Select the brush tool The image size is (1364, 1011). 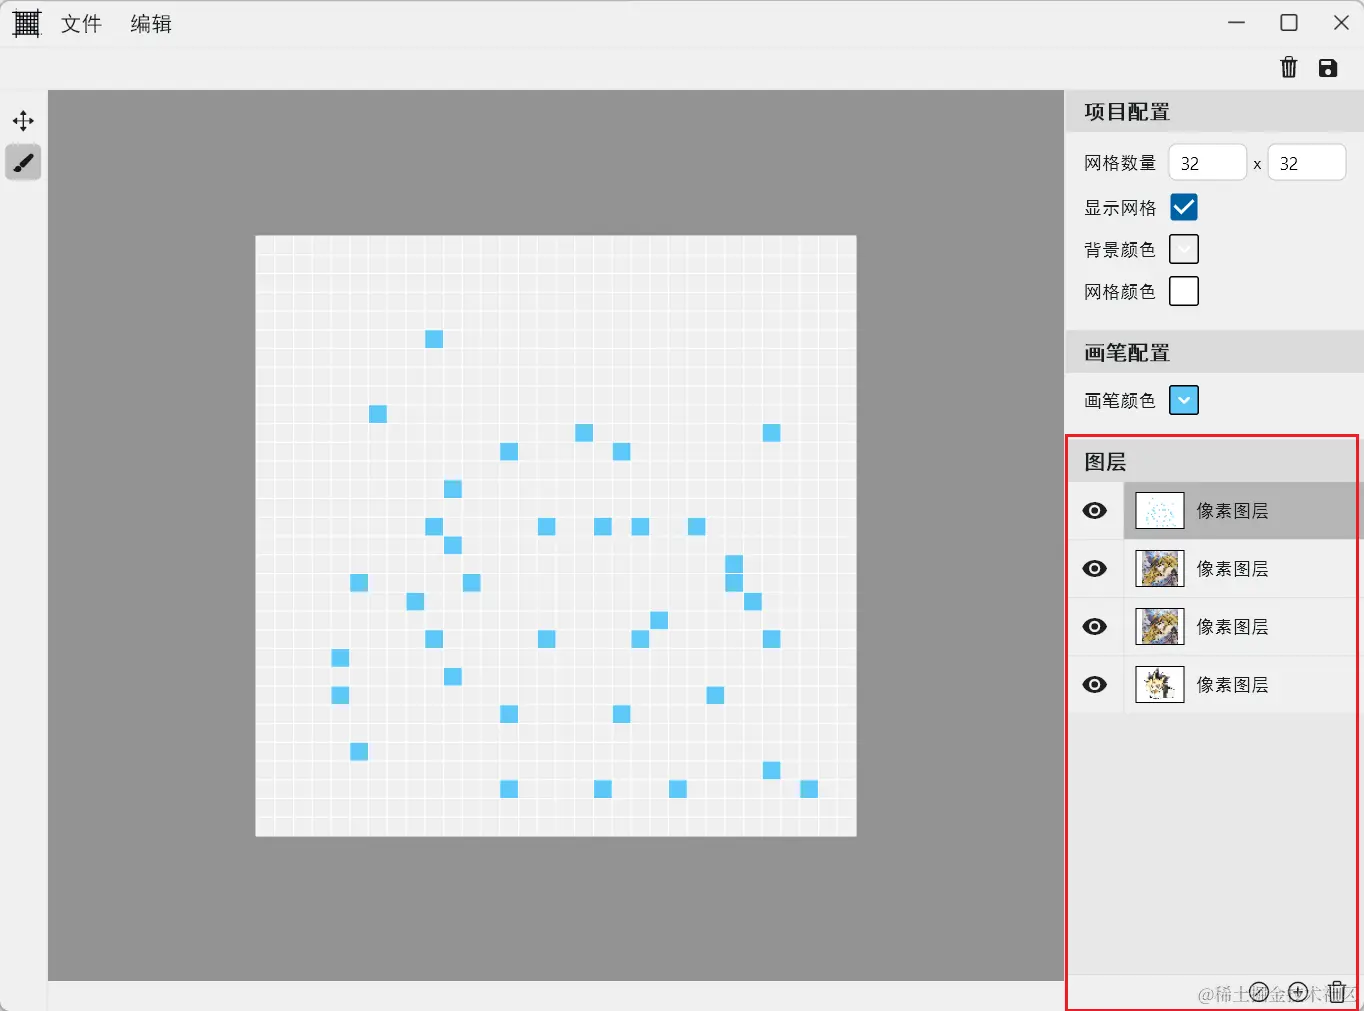pos(23,162)
